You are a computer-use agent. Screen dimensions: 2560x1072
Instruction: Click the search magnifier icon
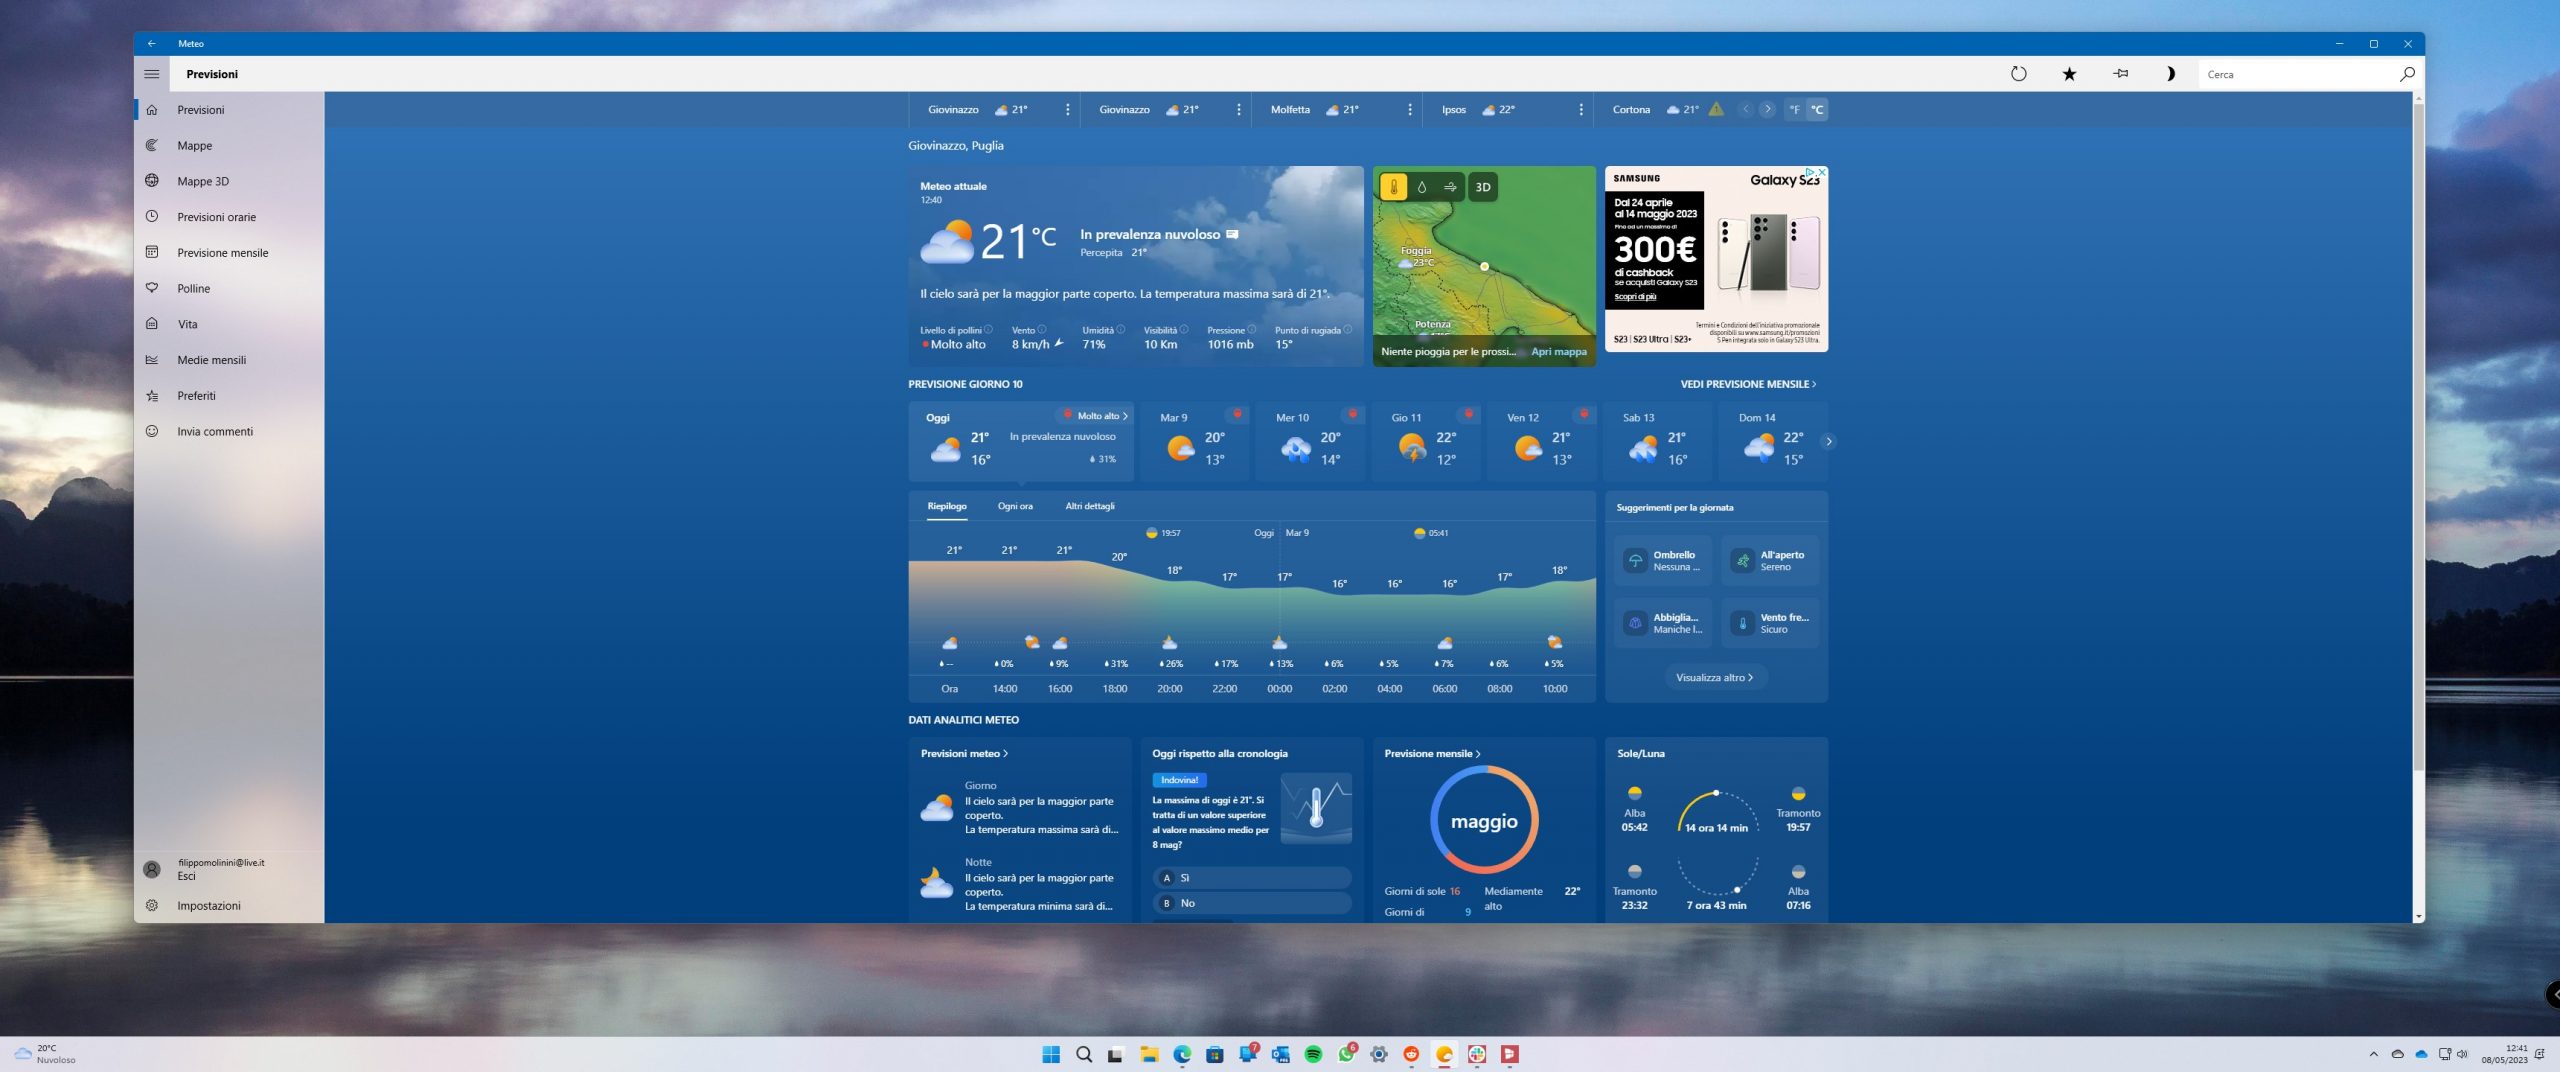click(2406, 74)
